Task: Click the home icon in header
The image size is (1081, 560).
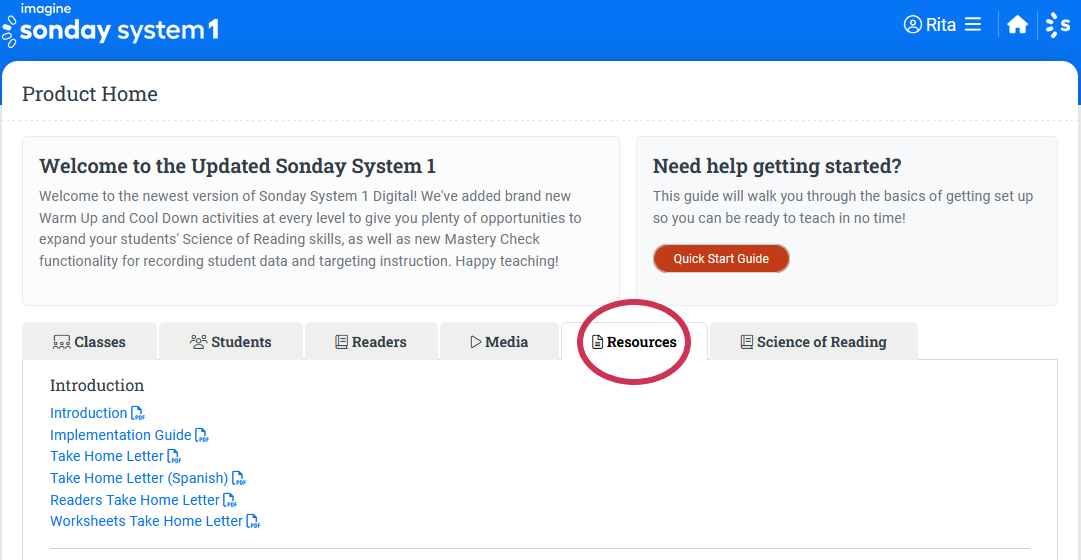Action: [x=1017, y=25]
